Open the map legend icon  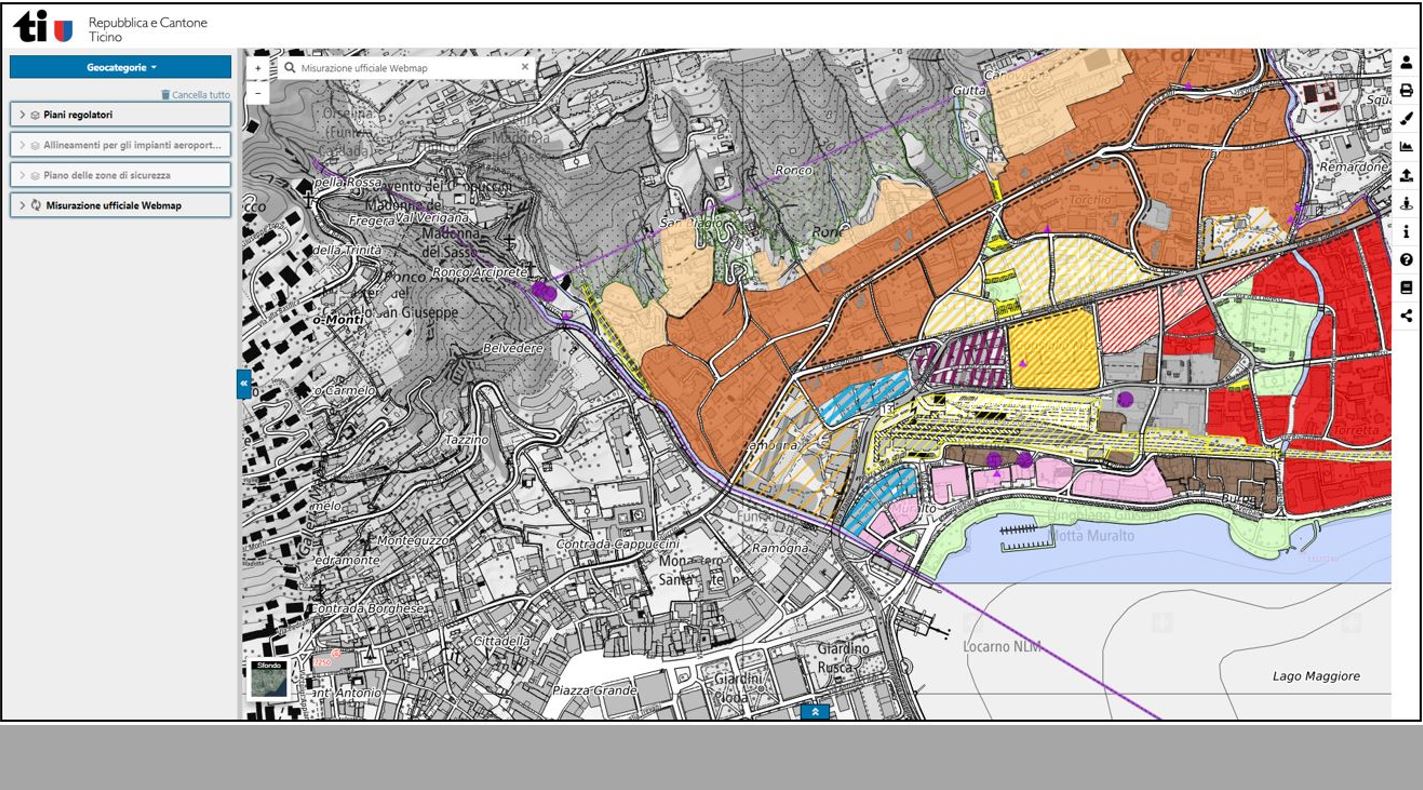tap(1408, 286)
